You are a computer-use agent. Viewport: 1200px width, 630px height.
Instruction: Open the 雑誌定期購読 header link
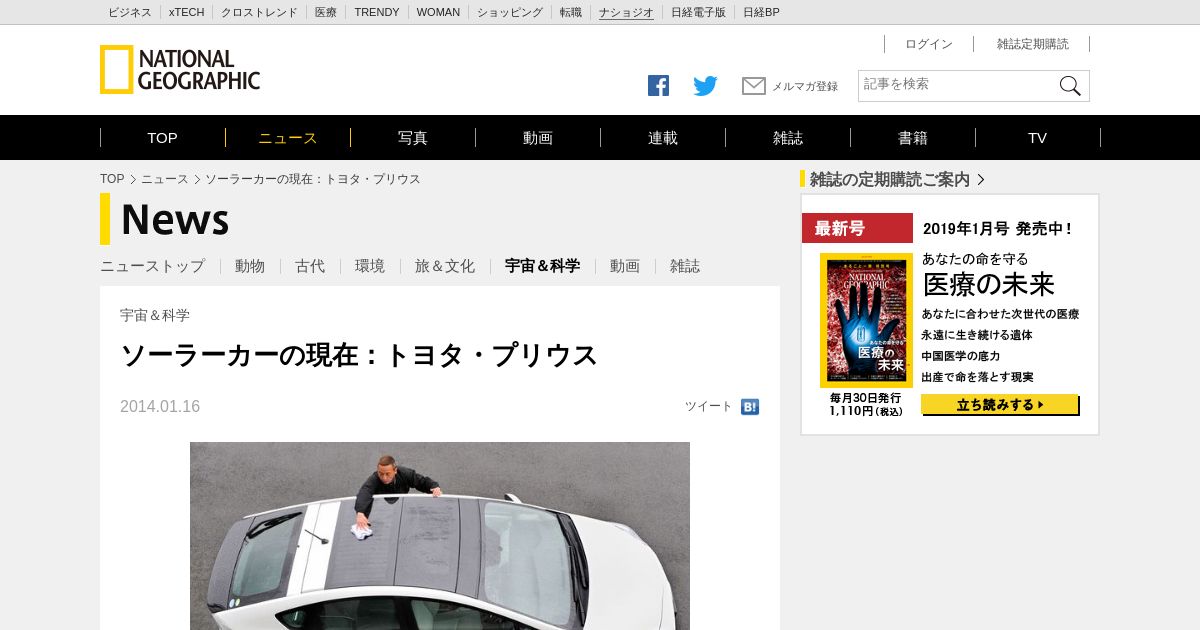(1033, 44)
